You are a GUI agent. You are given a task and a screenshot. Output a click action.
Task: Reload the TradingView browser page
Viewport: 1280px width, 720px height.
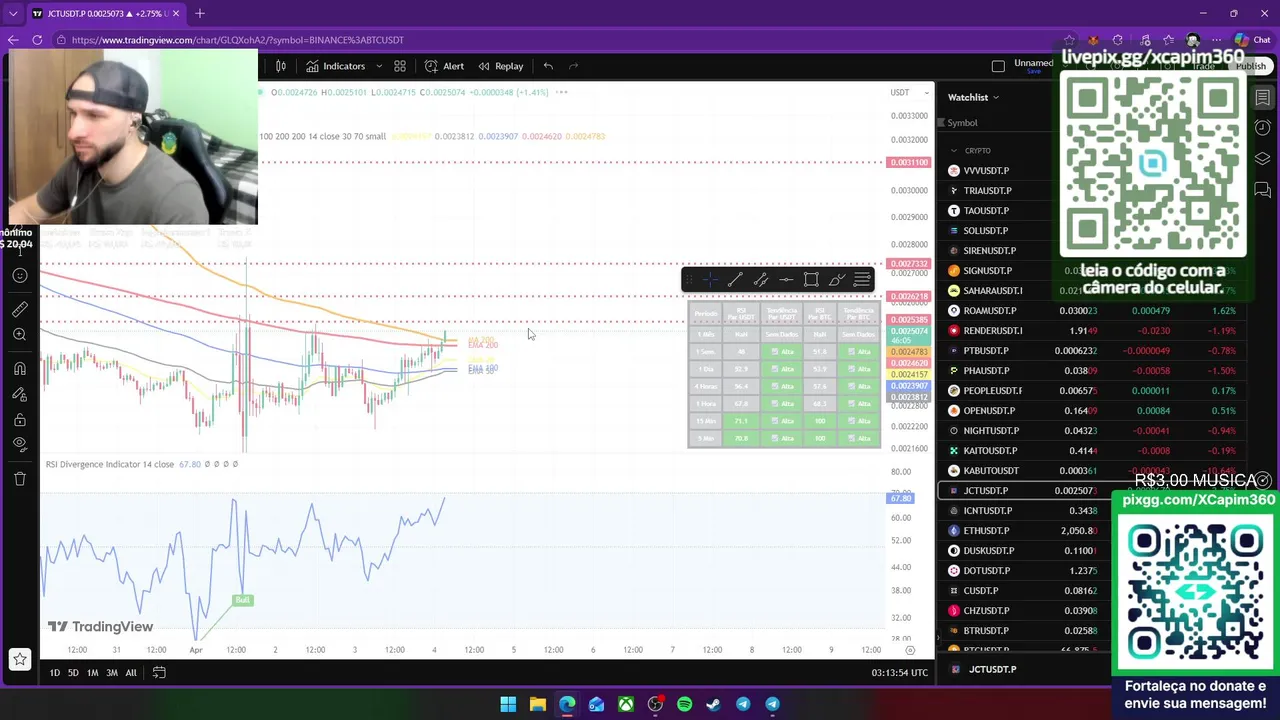pyautogui.click(x=37, y=40)
